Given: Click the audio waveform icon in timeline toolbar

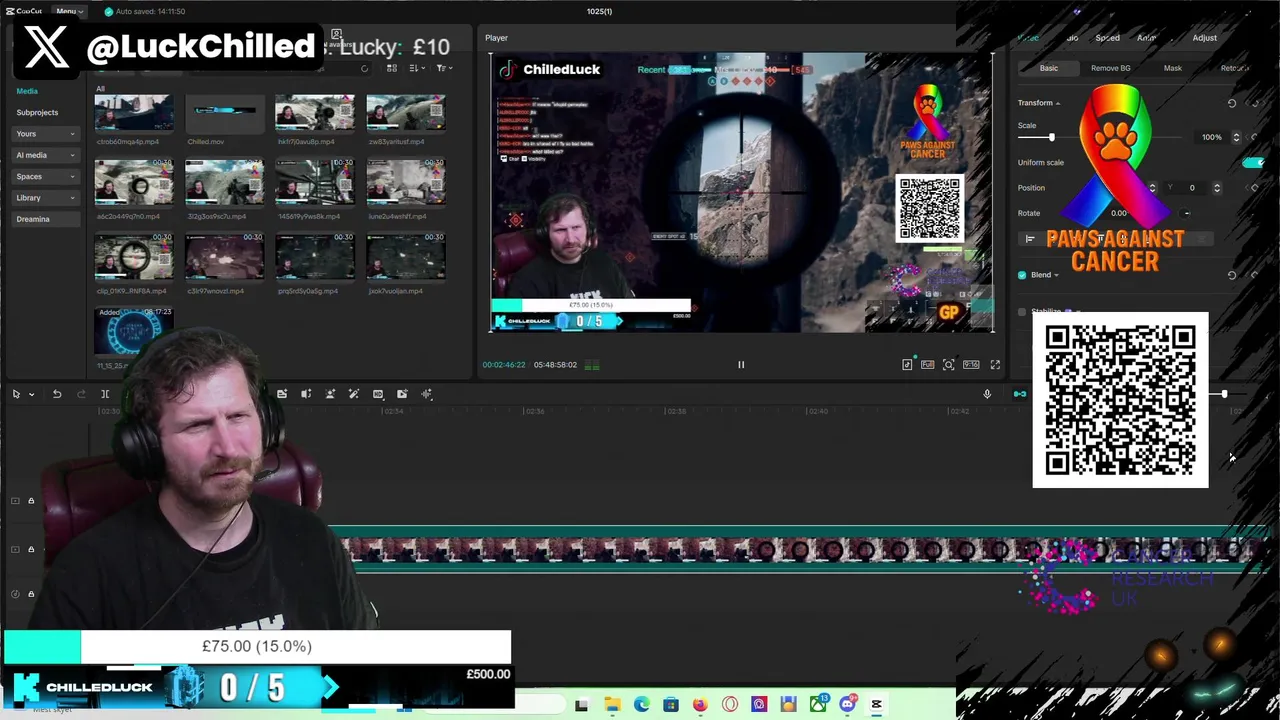Looking at the screenshot, I should pos(426,394).
